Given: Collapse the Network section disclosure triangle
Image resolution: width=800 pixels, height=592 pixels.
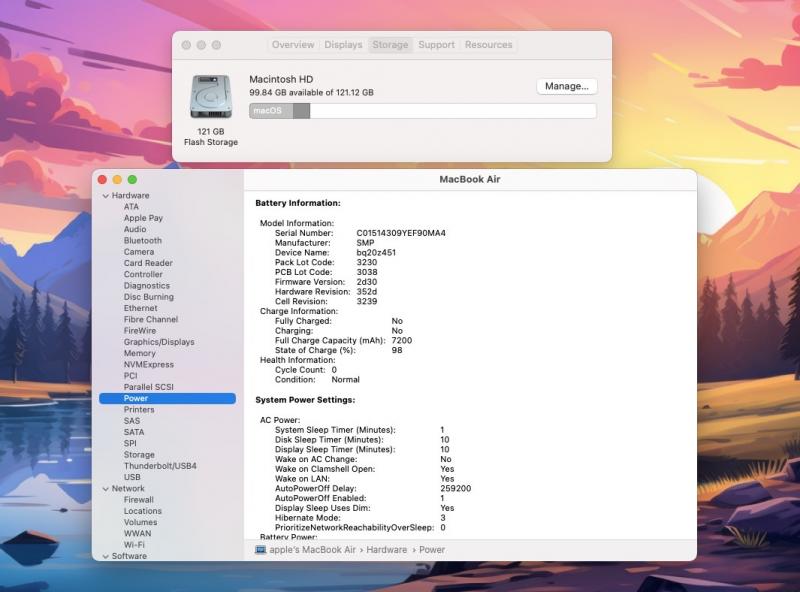Looking at the screenshot, I should click(x=105, y=489).
